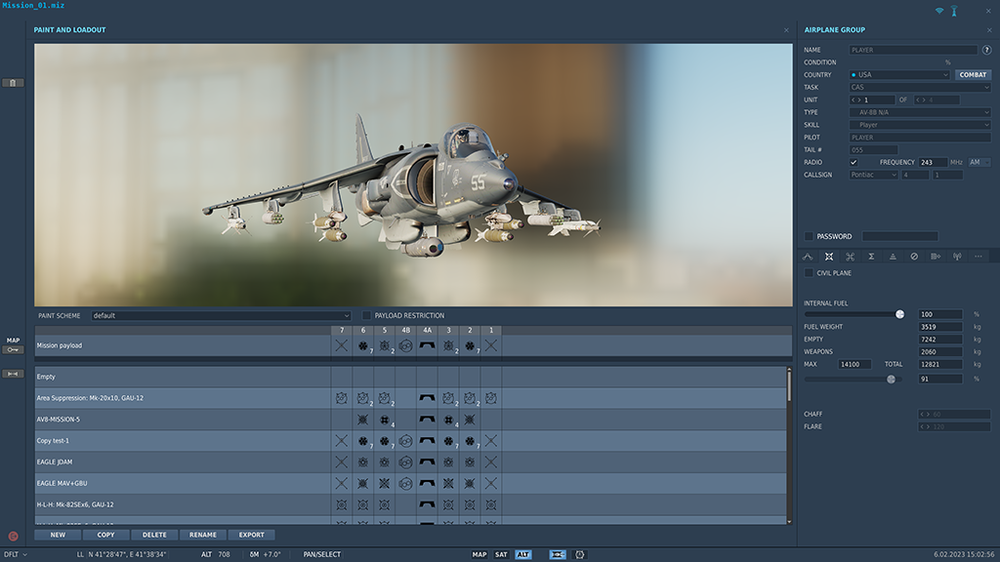Click the EXPORT payload button

pyautogui.click(x=251, y=535)
